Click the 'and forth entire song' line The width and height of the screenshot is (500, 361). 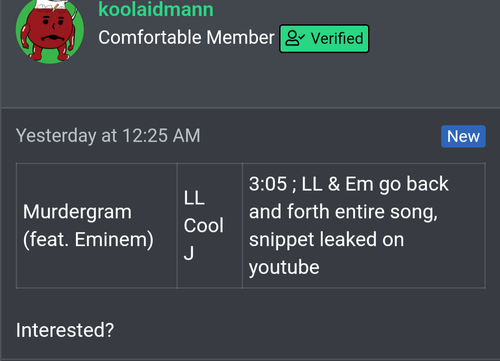tap(343, 212)
